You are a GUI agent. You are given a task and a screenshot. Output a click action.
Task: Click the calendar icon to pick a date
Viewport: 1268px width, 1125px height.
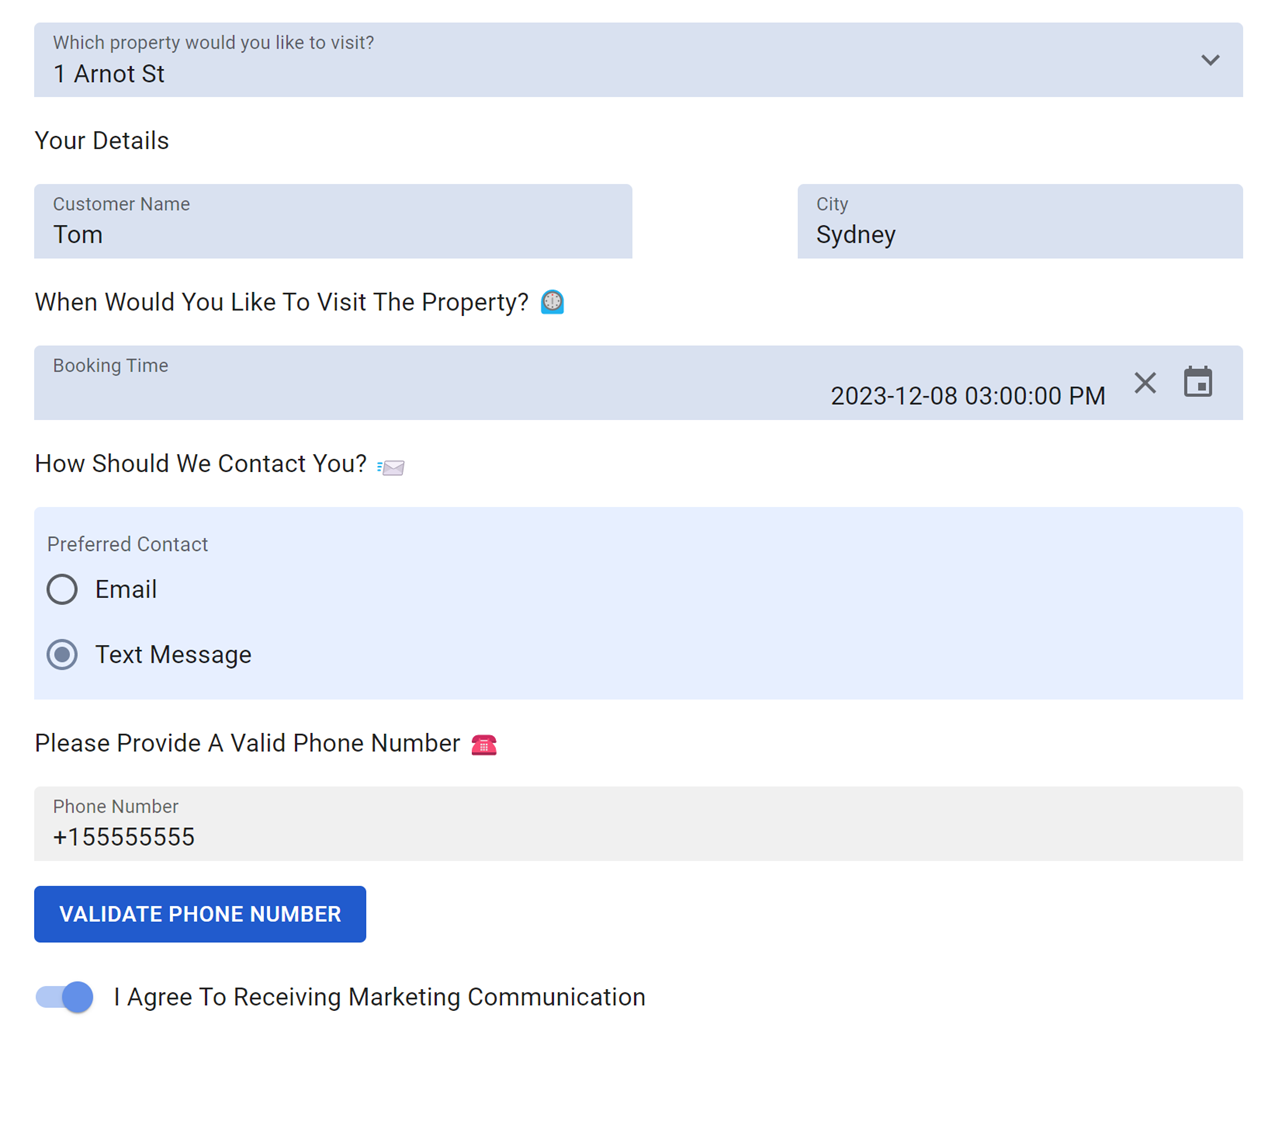1198,382
